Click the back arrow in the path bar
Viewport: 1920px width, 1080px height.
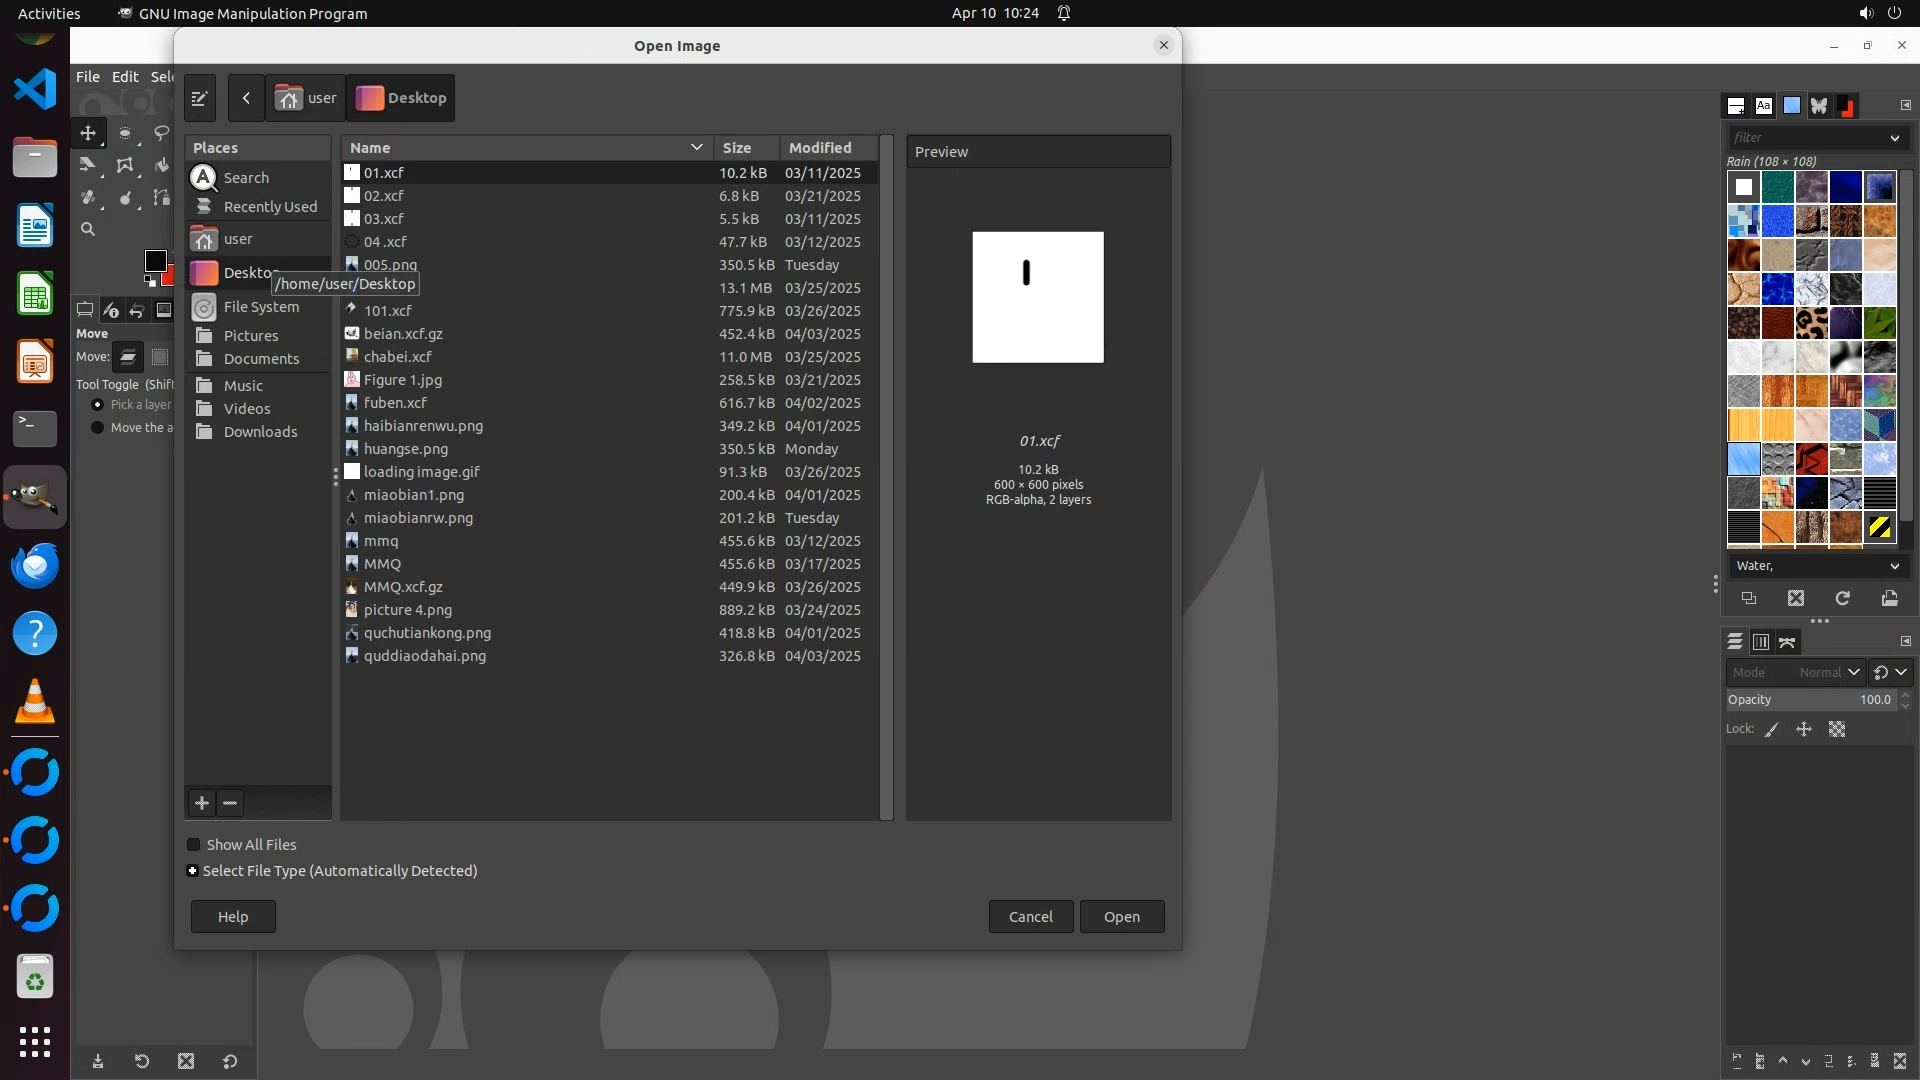pyautogui.click(x=246, y=98)
